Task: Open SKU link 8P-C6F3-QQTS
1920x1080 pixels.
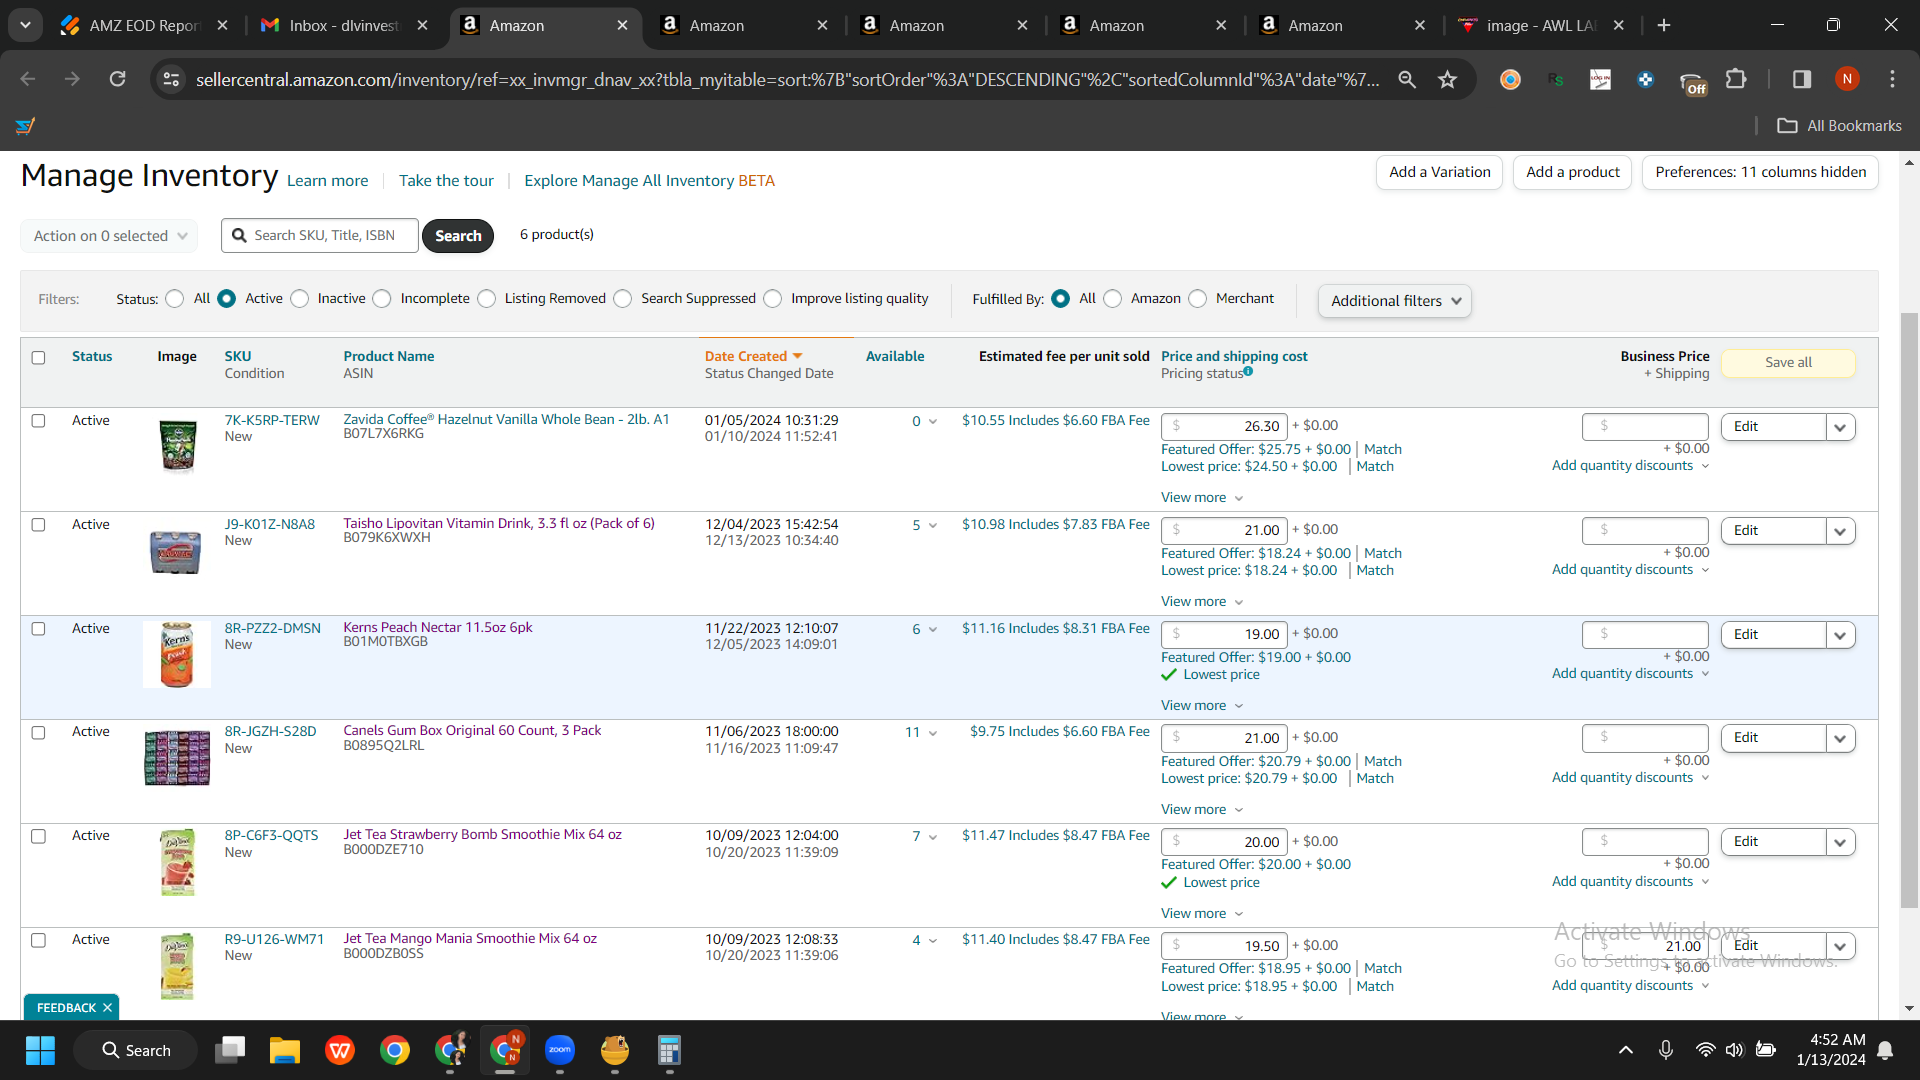Action: pyautogui.click(x=271, y=835)
